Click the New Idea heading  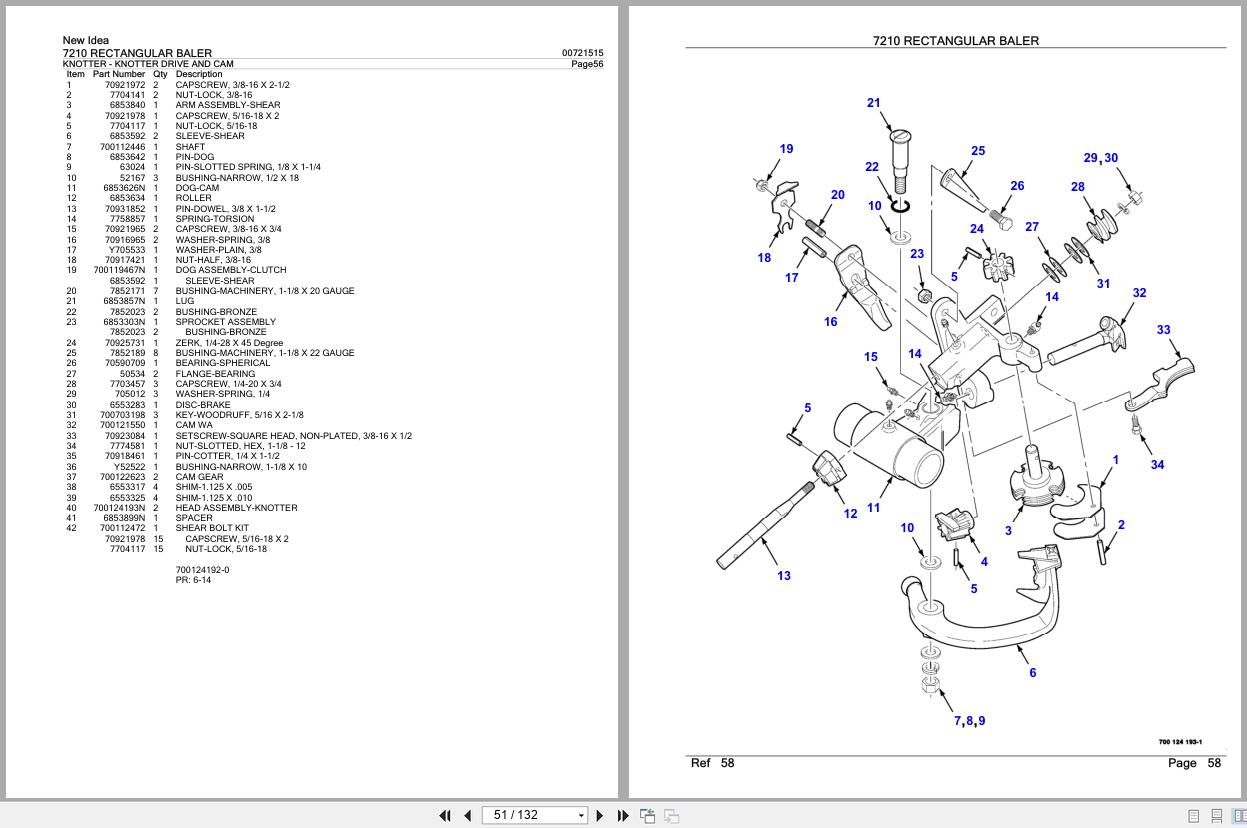(86, 41)
